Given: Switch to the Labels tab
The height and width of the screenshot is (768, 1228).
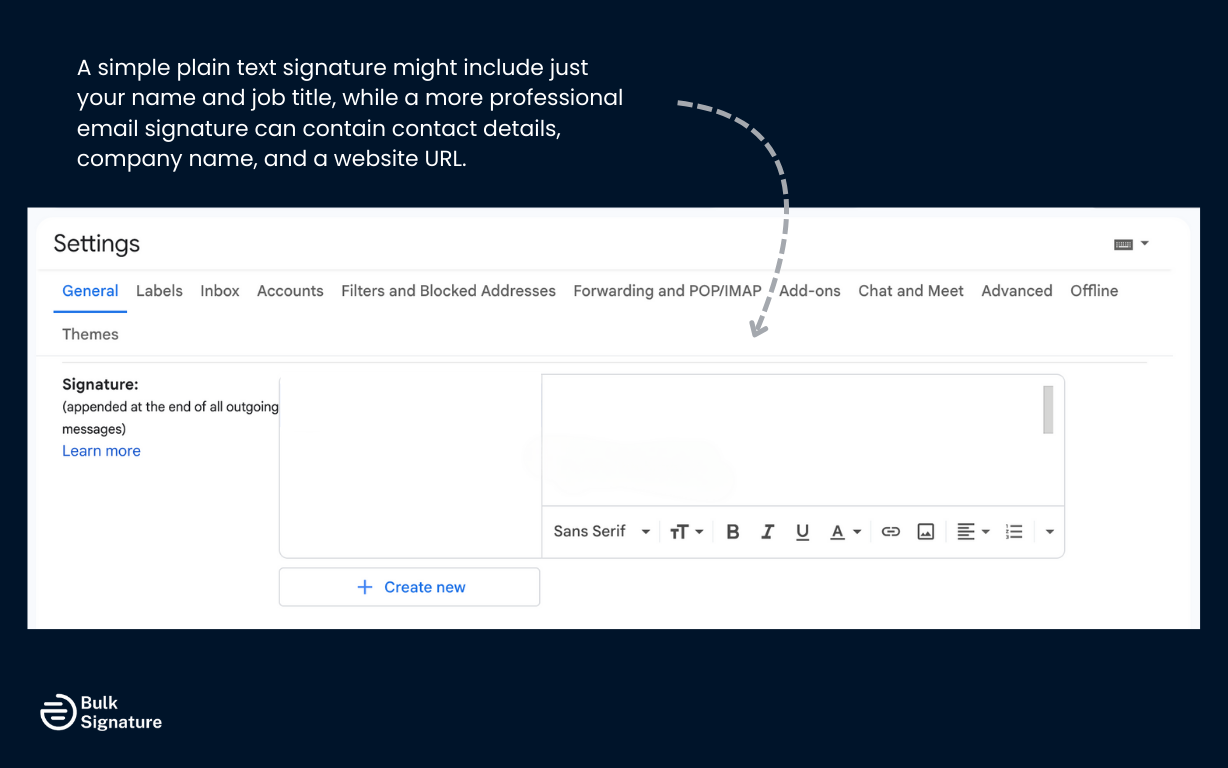Looking at the screenshot, I should pos(159,291).
